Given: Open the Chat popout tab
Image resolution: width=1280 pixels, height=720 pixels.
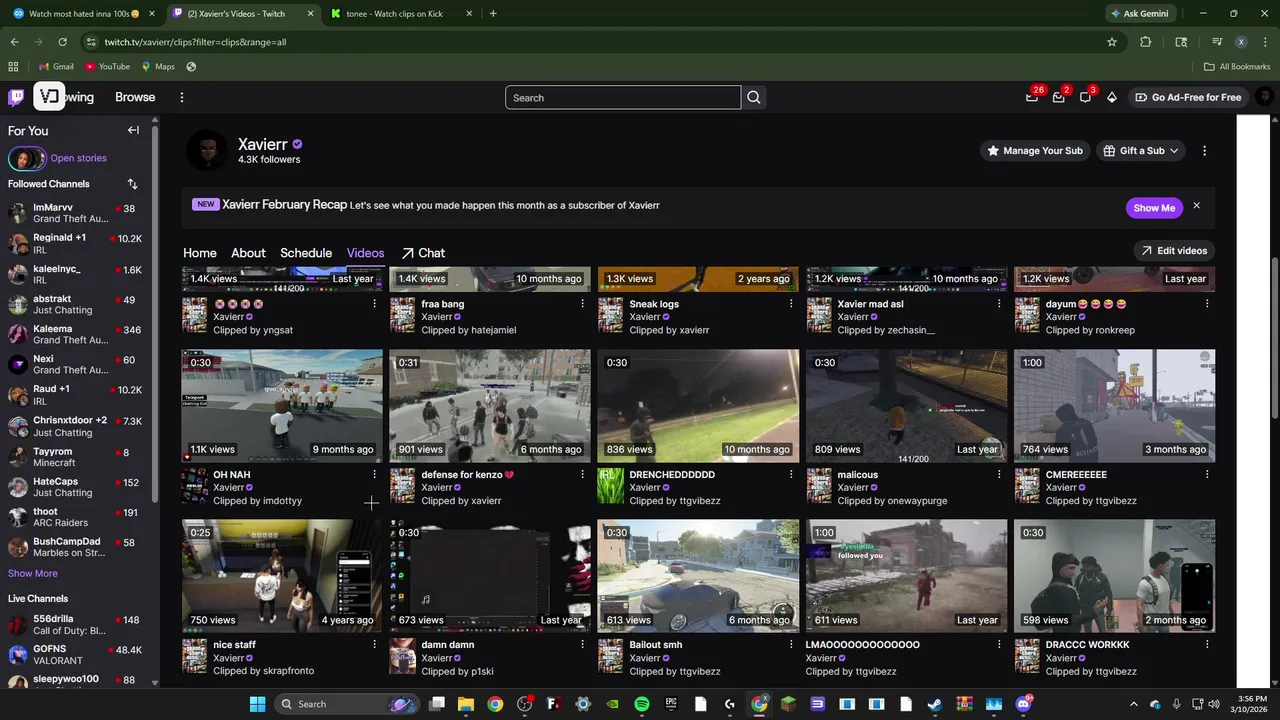Looking at the screenshot, I should click(423, 253).
